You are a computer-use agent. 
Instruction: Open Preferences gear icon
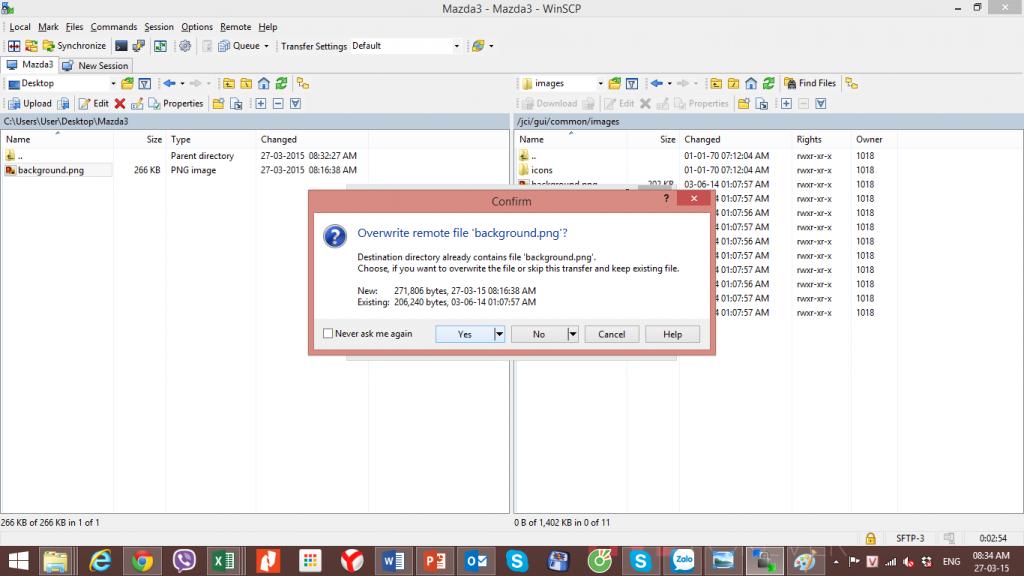pos(185,46)
